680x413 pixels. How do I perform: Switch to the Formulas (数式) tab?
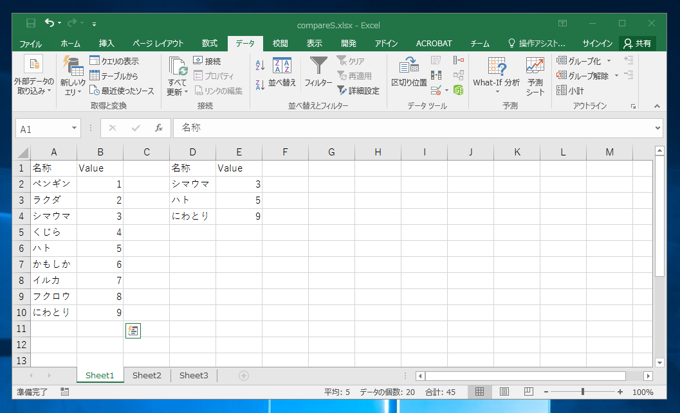point(209,43)
